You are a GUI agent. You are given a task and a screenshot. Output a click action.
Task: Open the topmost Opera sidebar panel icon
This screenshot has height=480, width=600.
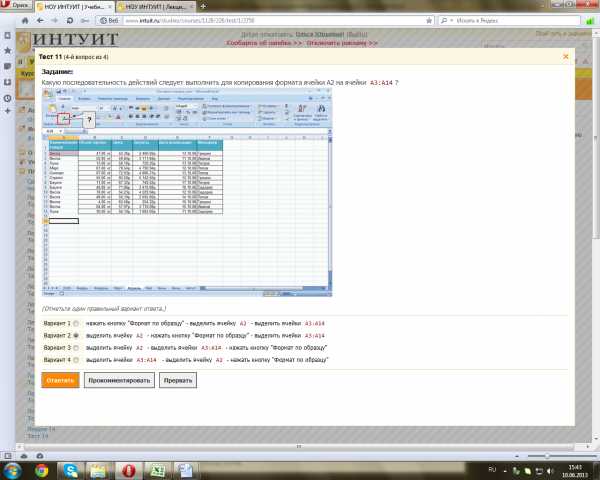(x=7, y=35)
